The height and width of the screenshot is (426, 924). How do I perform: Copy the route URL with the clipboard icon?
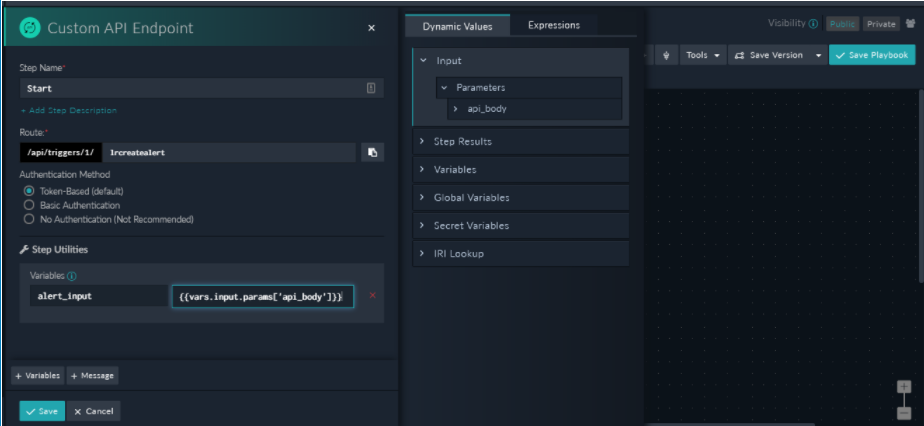click(372, 152)
